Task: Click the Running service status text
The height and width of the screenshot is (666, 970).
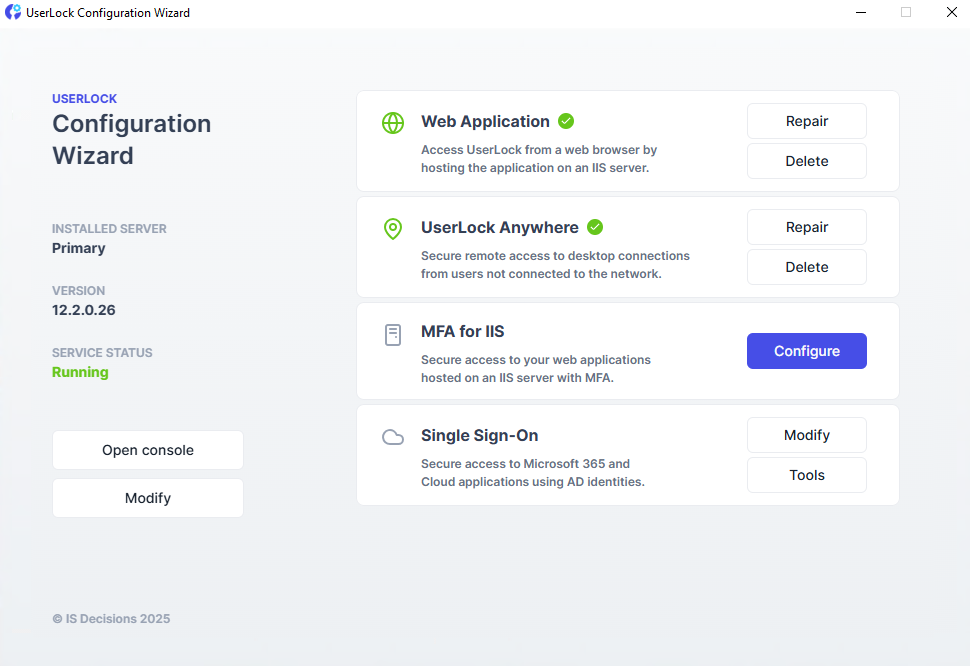Action: [x=80, y=372]
